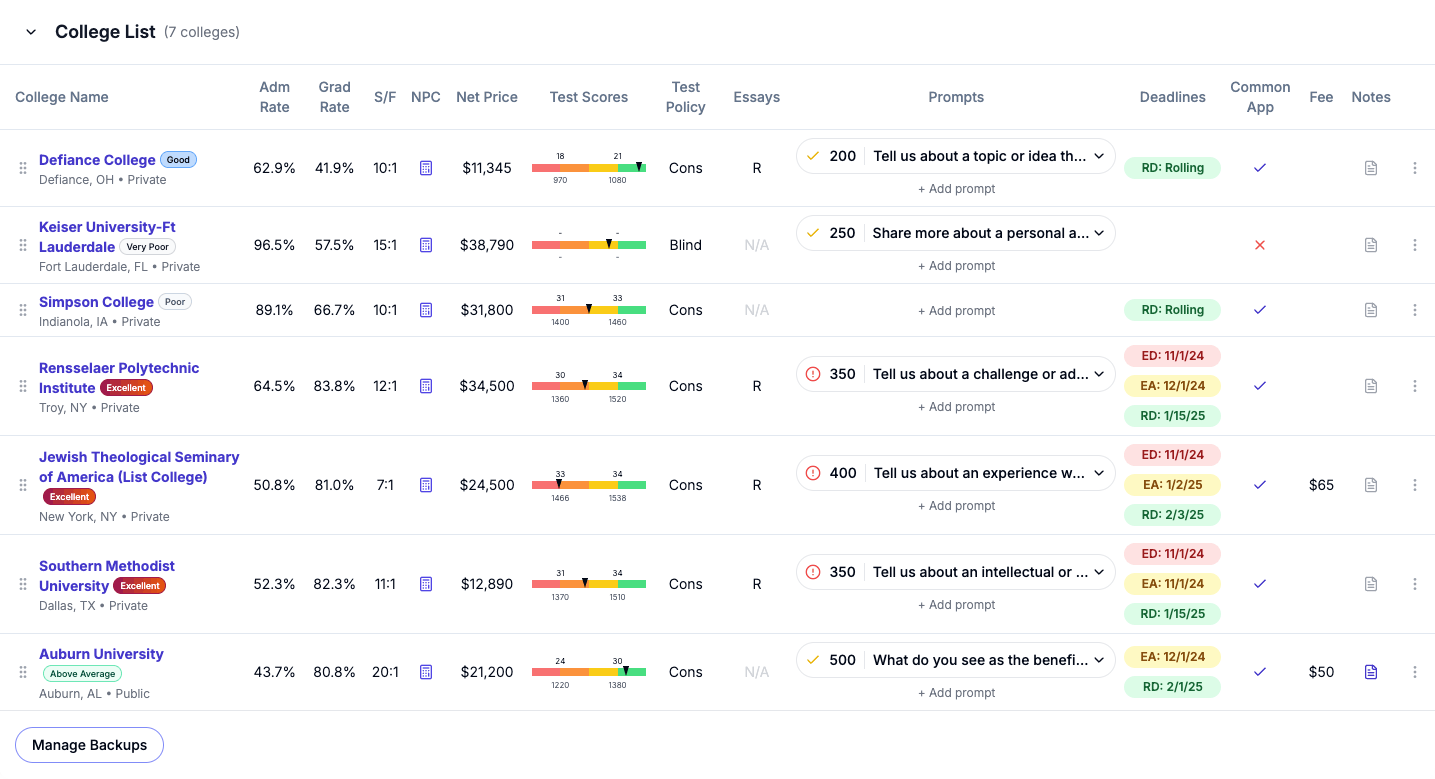Image resolution: width=1435 pixels, height=779 pixels.
Task: Open more options menu for Jewish Theological Seminary
Action: pos(1415,485)
